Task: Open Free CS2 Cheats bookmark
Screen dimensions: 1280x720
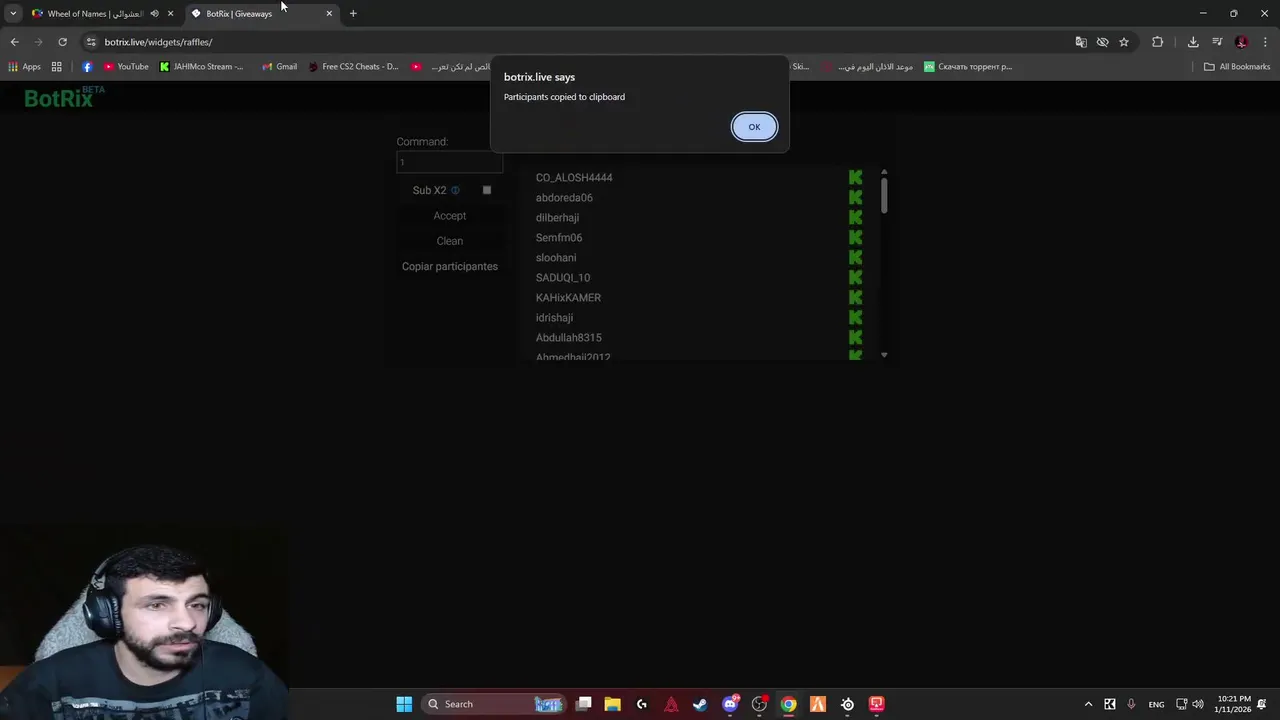Action: (353, 67)
